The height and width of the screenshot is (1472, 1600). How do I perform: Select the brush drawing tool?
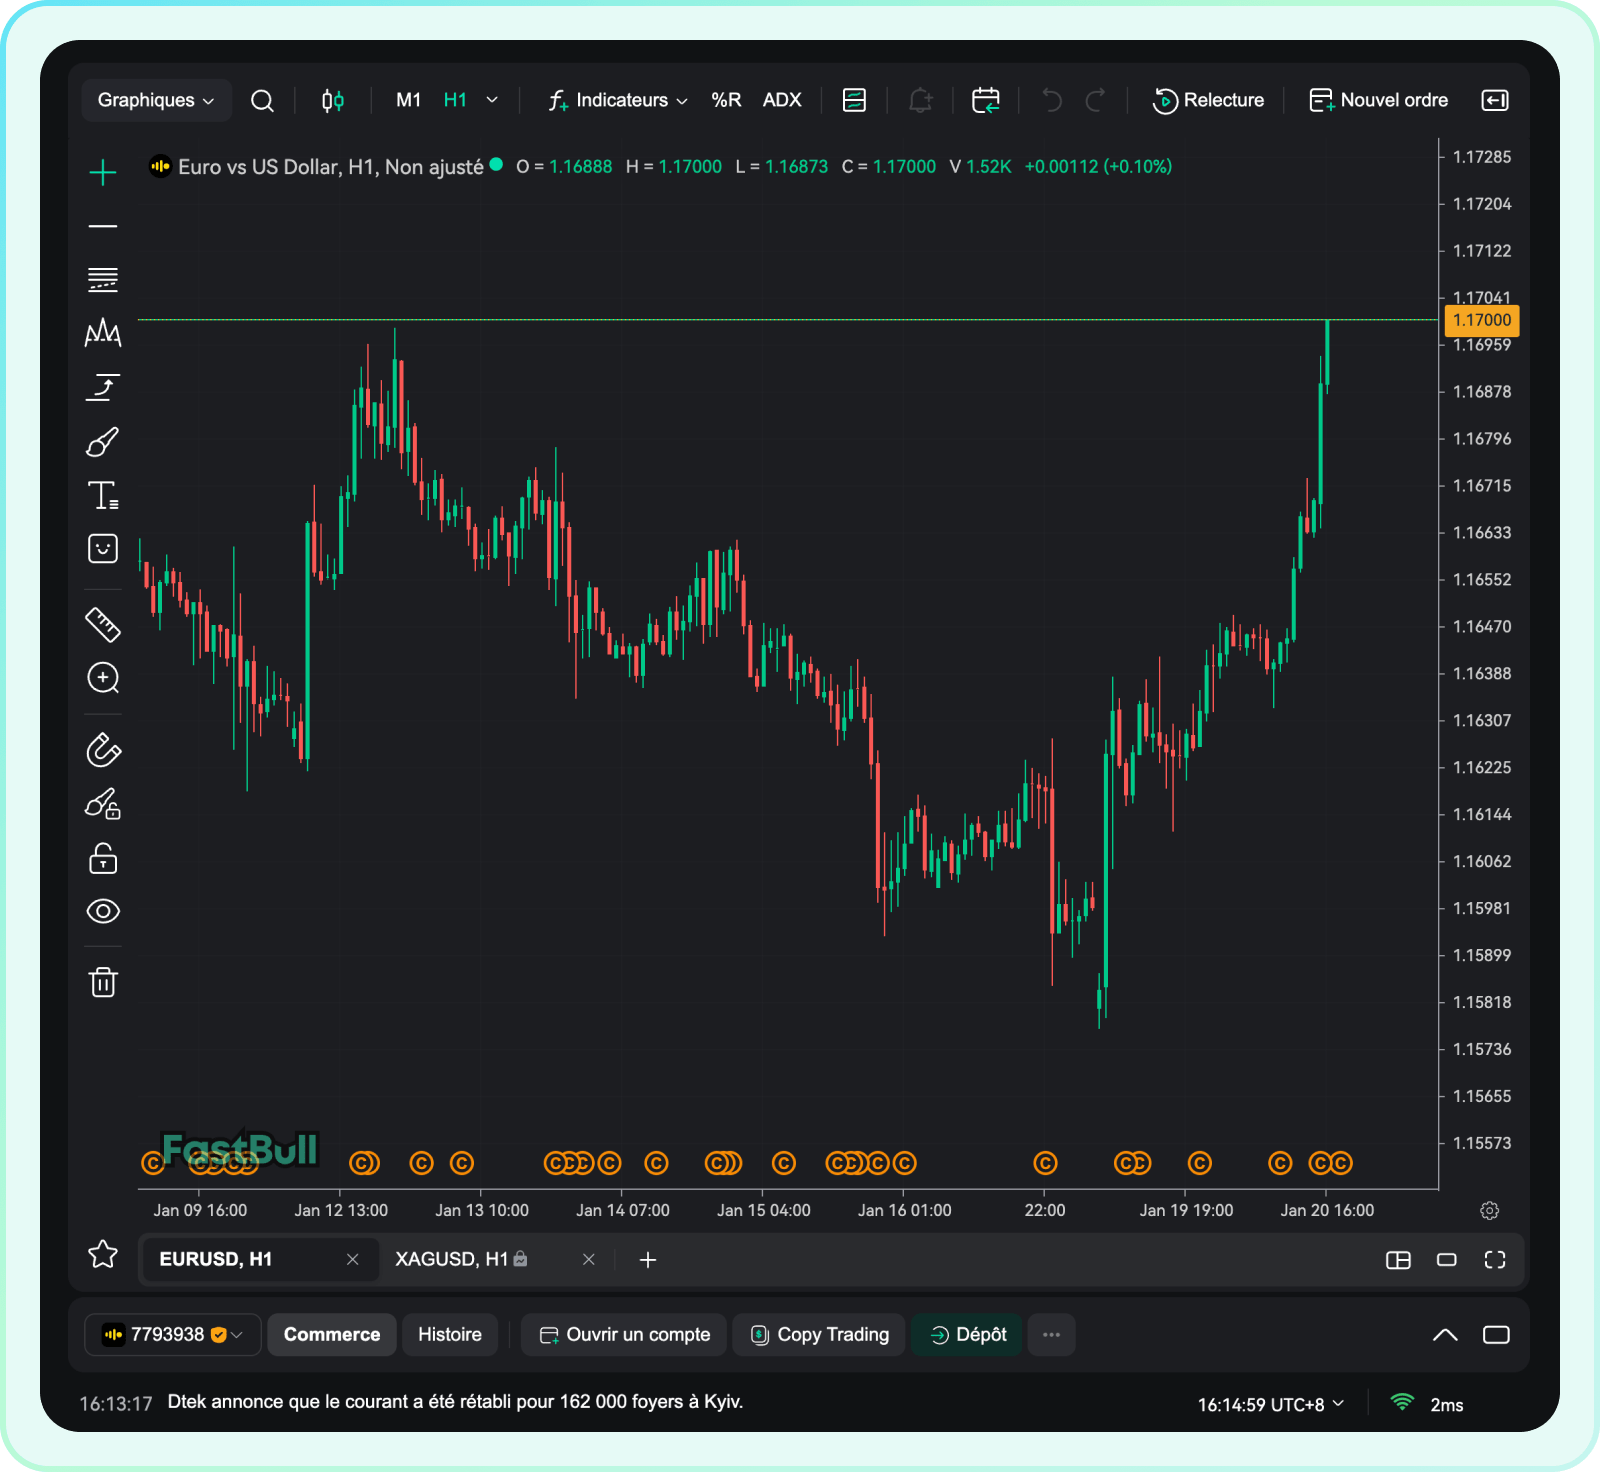[x=102, y=442]
